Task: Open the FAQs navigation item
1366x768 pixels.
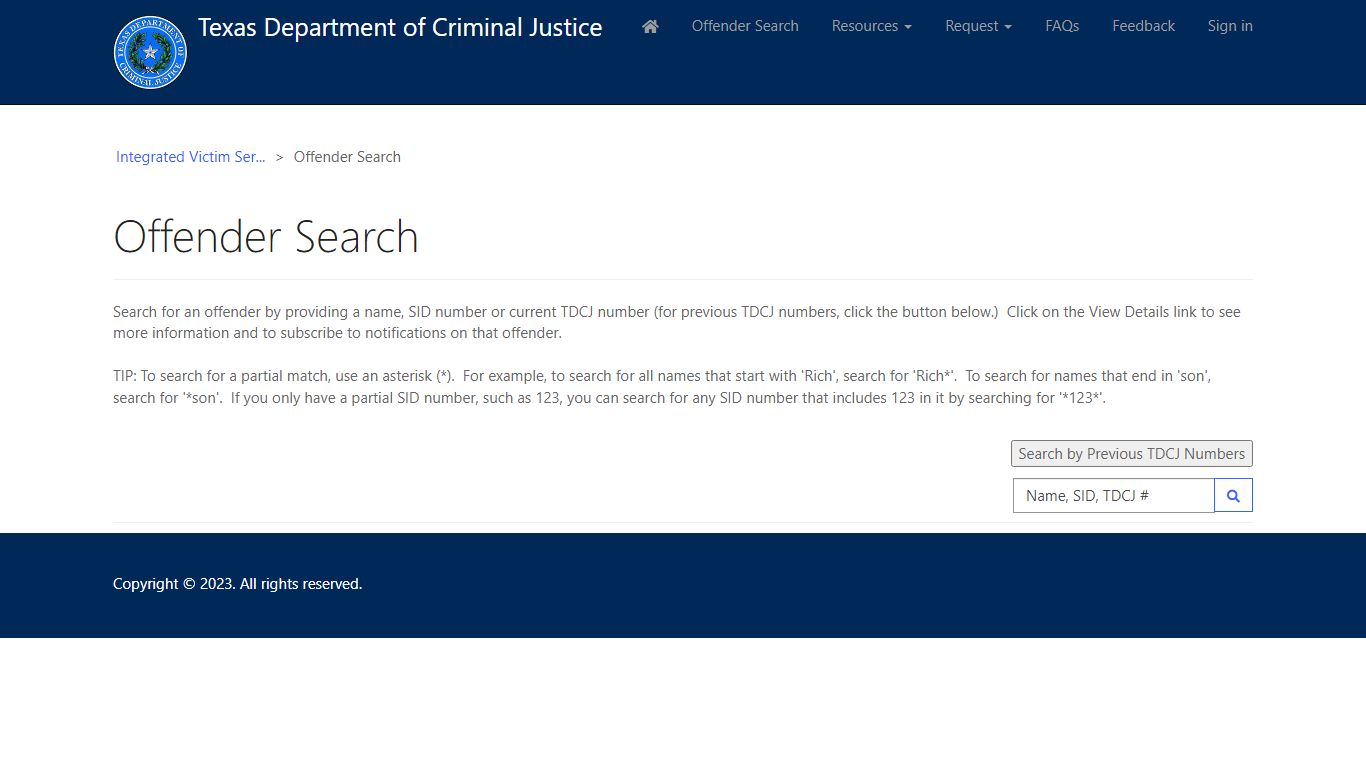Action: click(1061, 26)
